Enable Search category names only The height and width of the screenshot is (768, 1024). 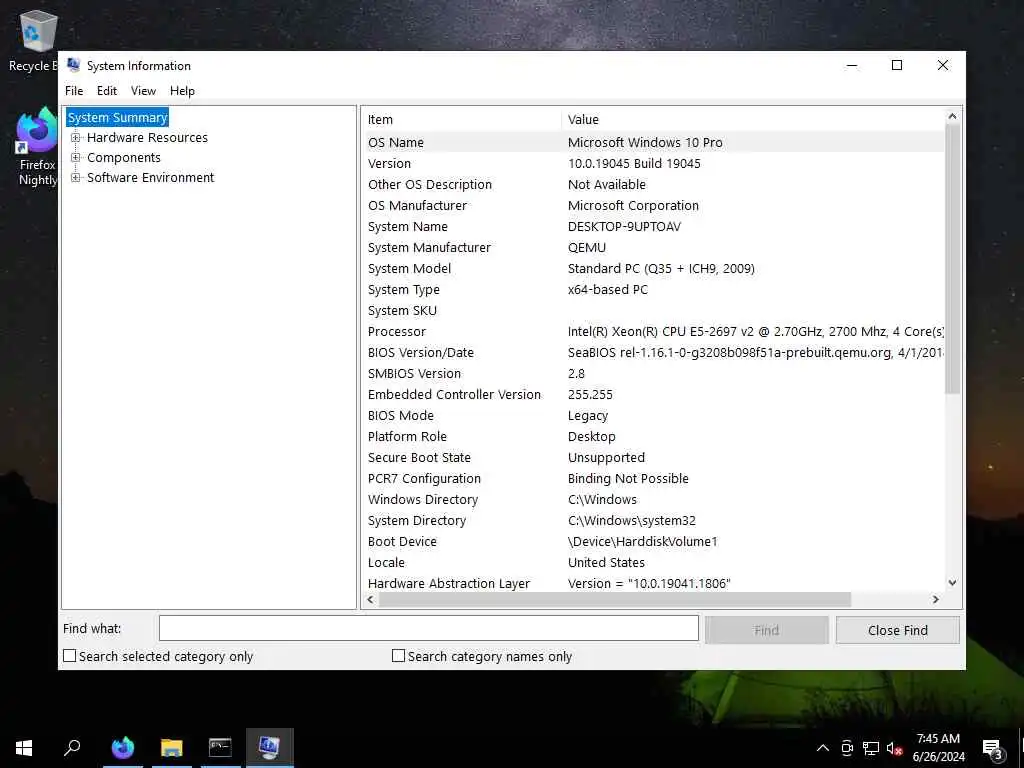[398, 656]
